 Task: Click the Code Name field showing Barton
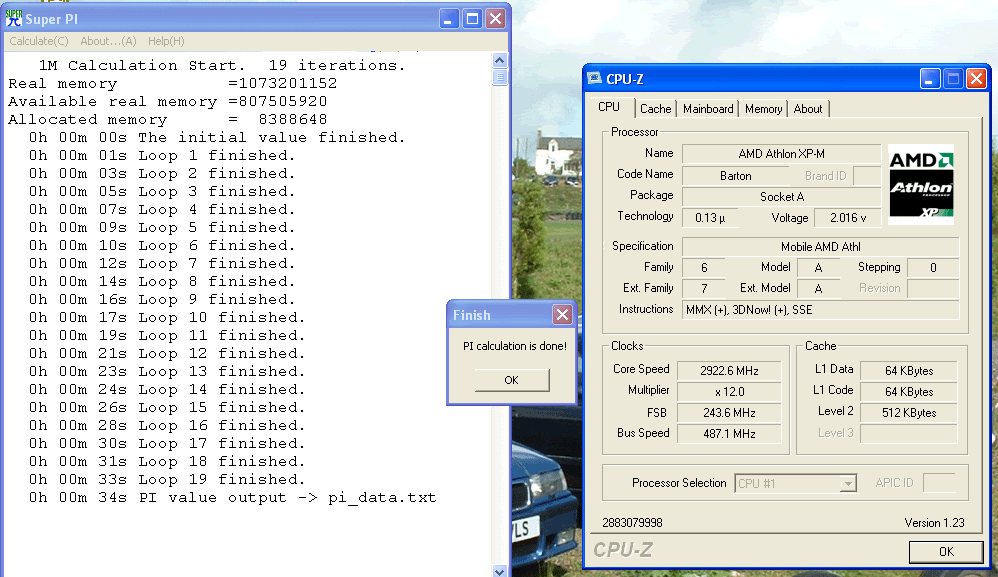[x=736, y=176]
